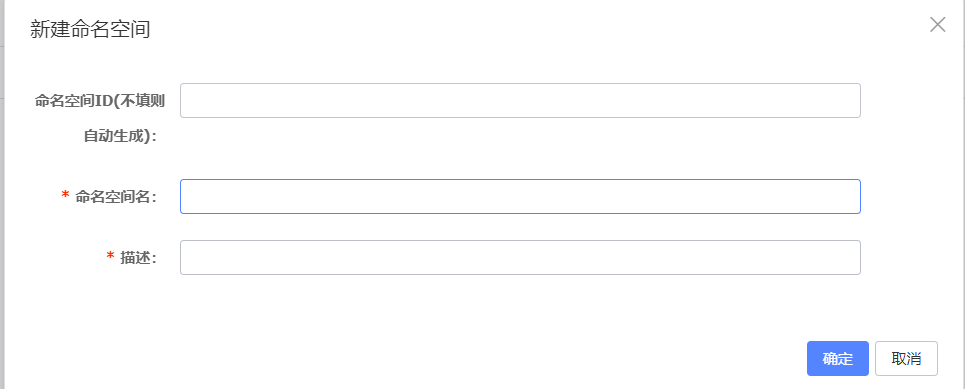Click the bottom-most required text field
Image resolution: width=965 pixels, height=389 pixels.
pyautogui.click(x=520, y=257)
